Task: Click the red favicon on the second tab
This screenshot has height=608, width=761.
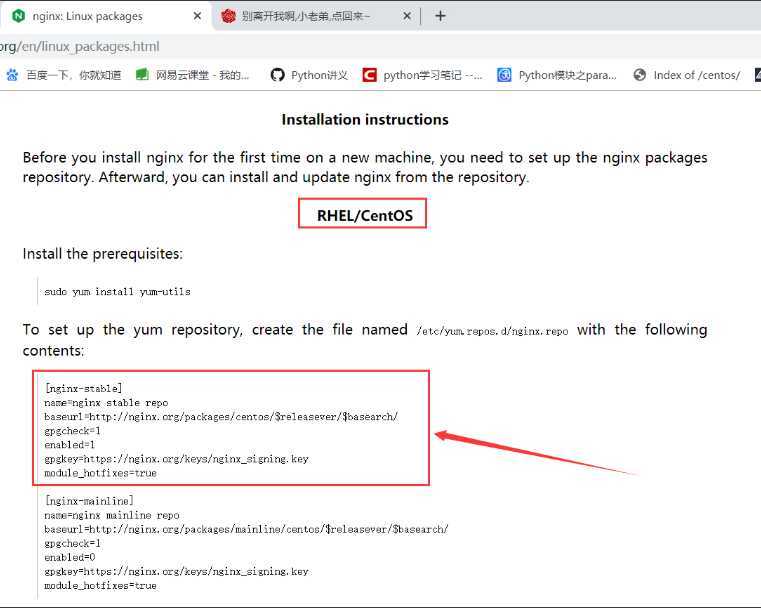Action: (228, 16)
